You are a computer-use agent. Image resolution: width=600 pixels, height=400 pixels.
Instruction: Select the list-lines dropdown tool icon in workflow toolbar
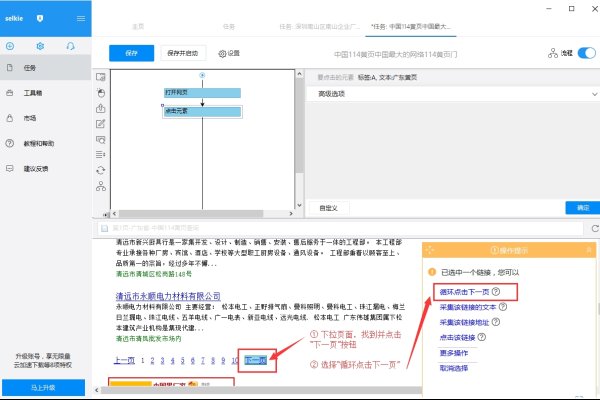101,155
